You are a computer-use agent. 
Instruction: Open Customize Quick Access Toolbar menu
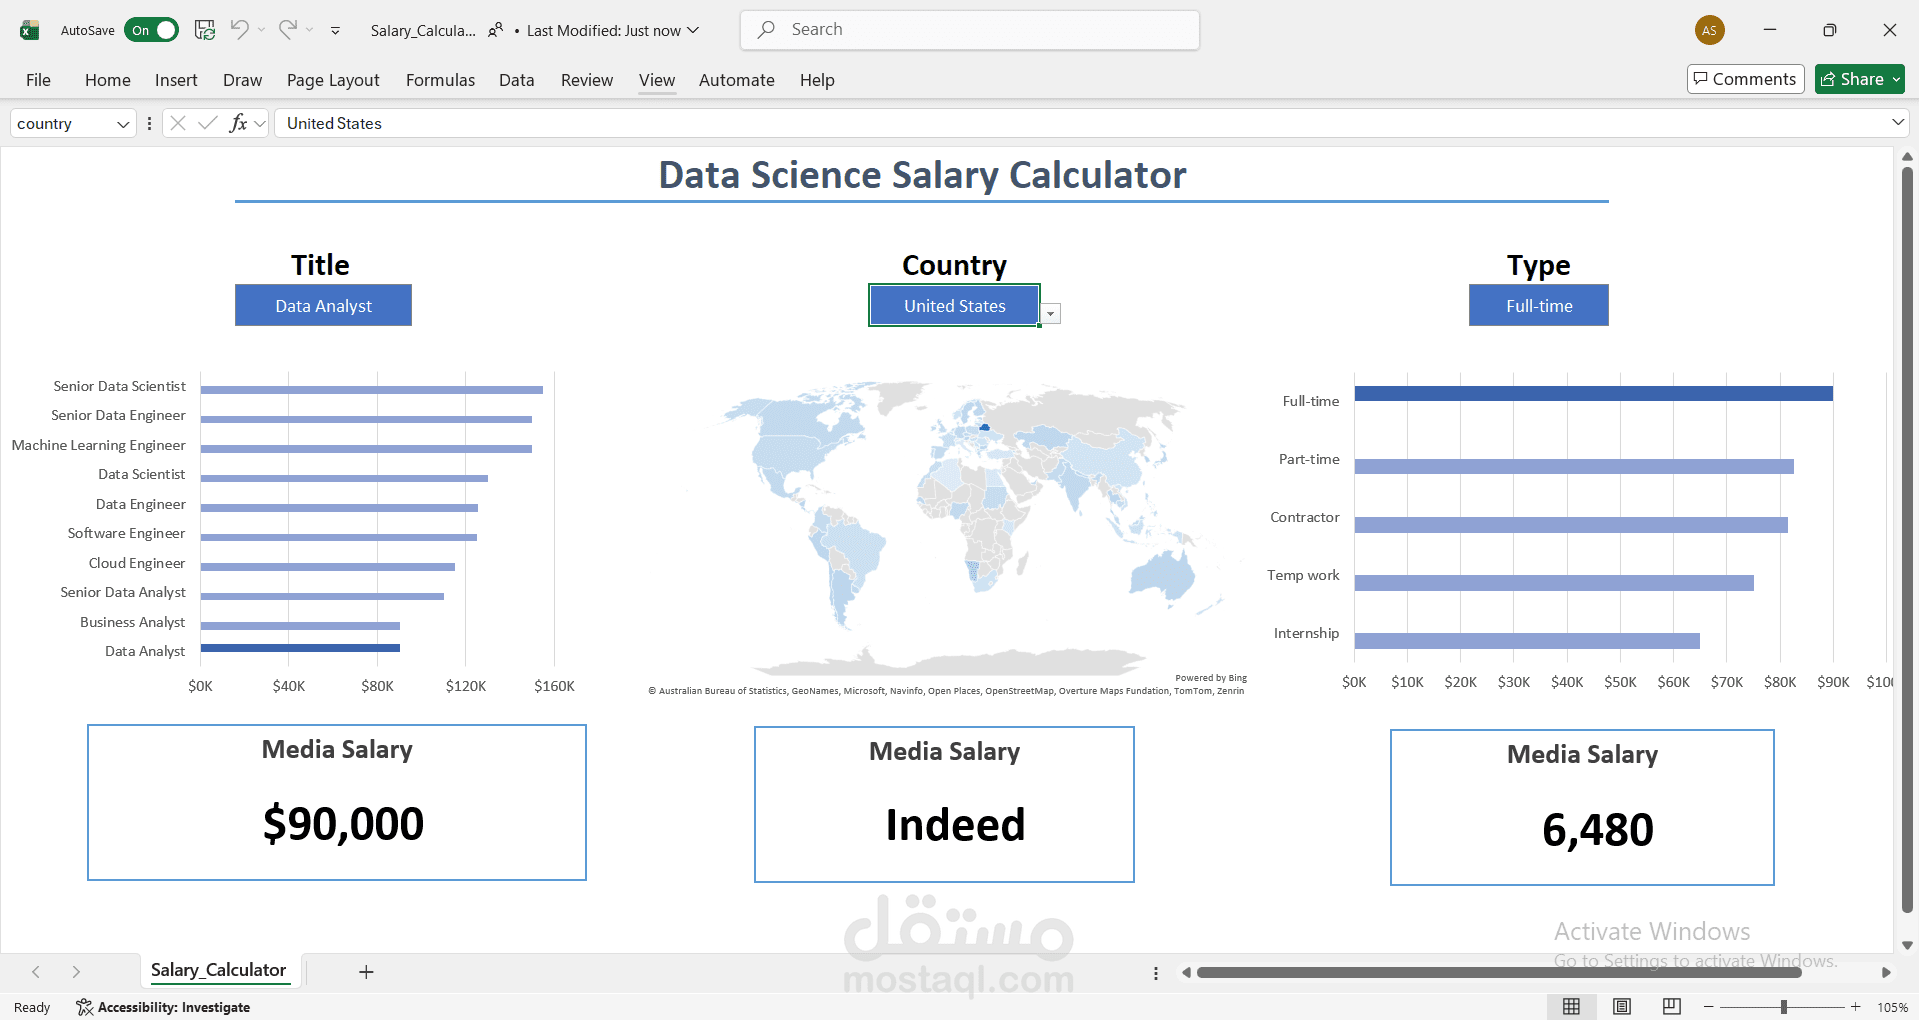[335, 31]
